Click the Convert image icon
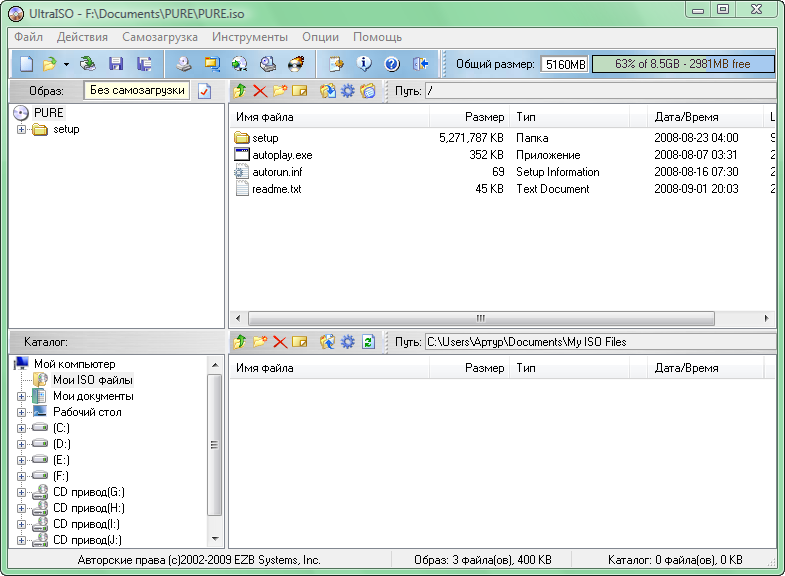The width and height of the screenshot is (785, 576). point(212,64)
